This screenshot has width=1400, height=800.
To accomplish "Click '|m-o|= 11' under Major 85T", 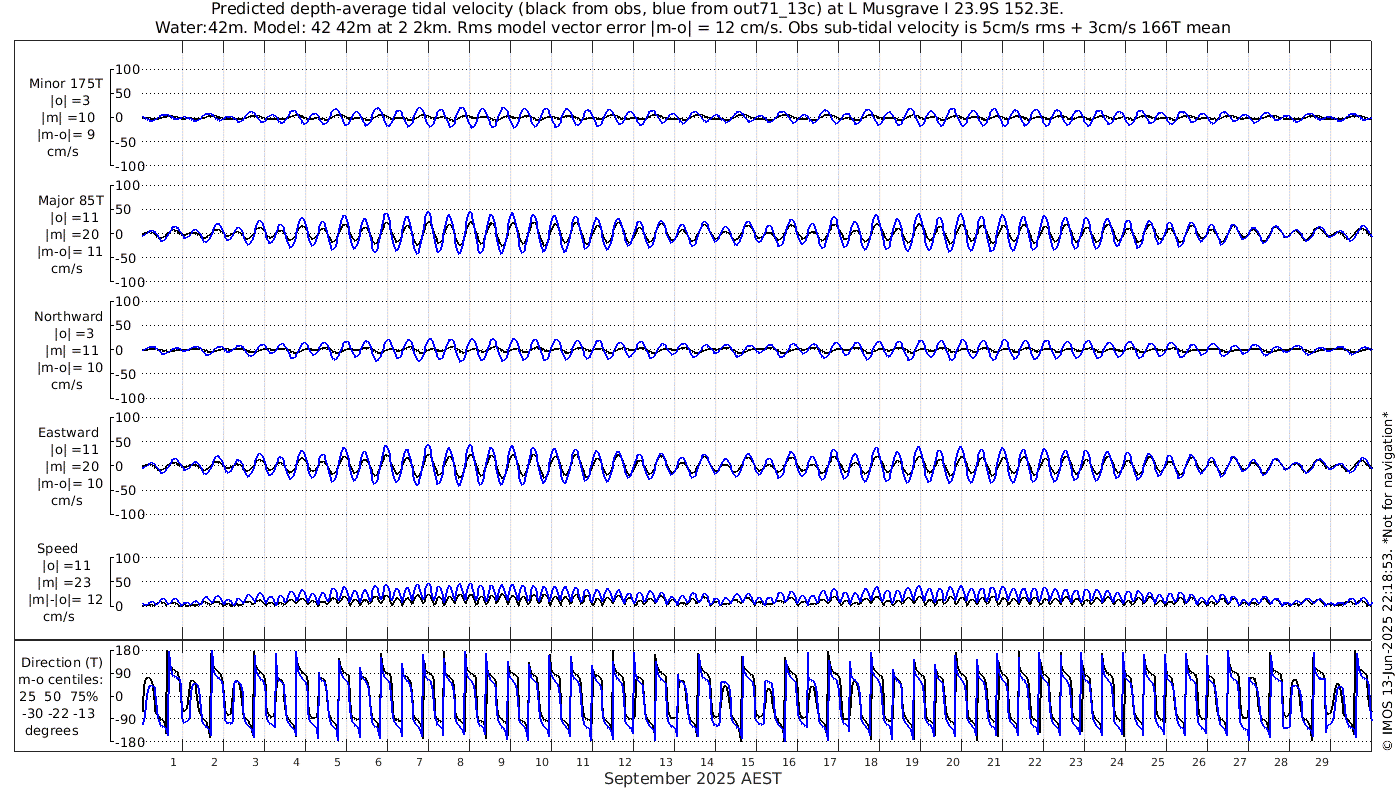I will click(69, 251).
